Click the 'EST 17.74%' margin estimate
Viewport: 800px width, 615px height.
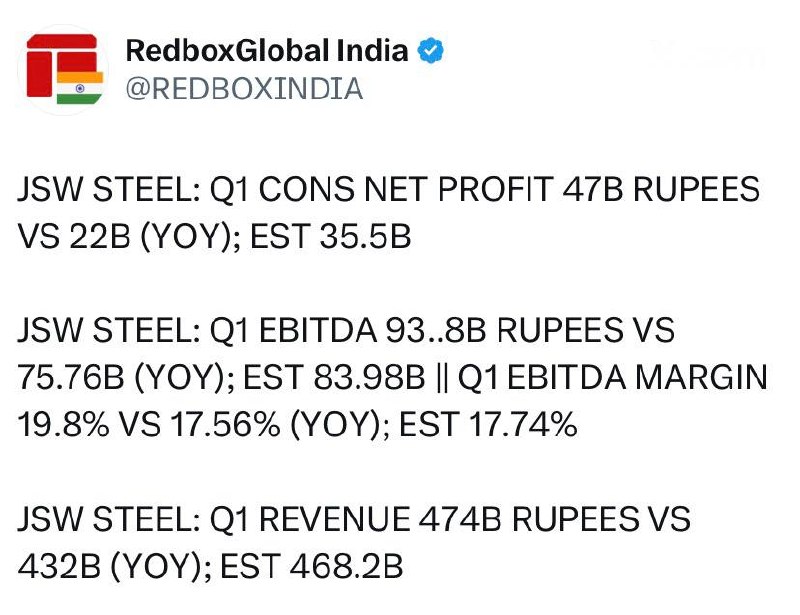488,425
